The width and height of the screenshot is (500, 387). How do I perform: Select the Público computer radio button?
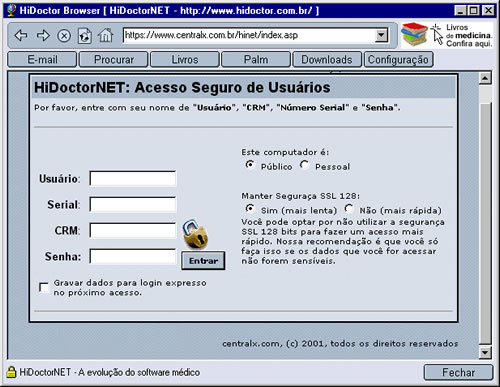pos(250,165)
